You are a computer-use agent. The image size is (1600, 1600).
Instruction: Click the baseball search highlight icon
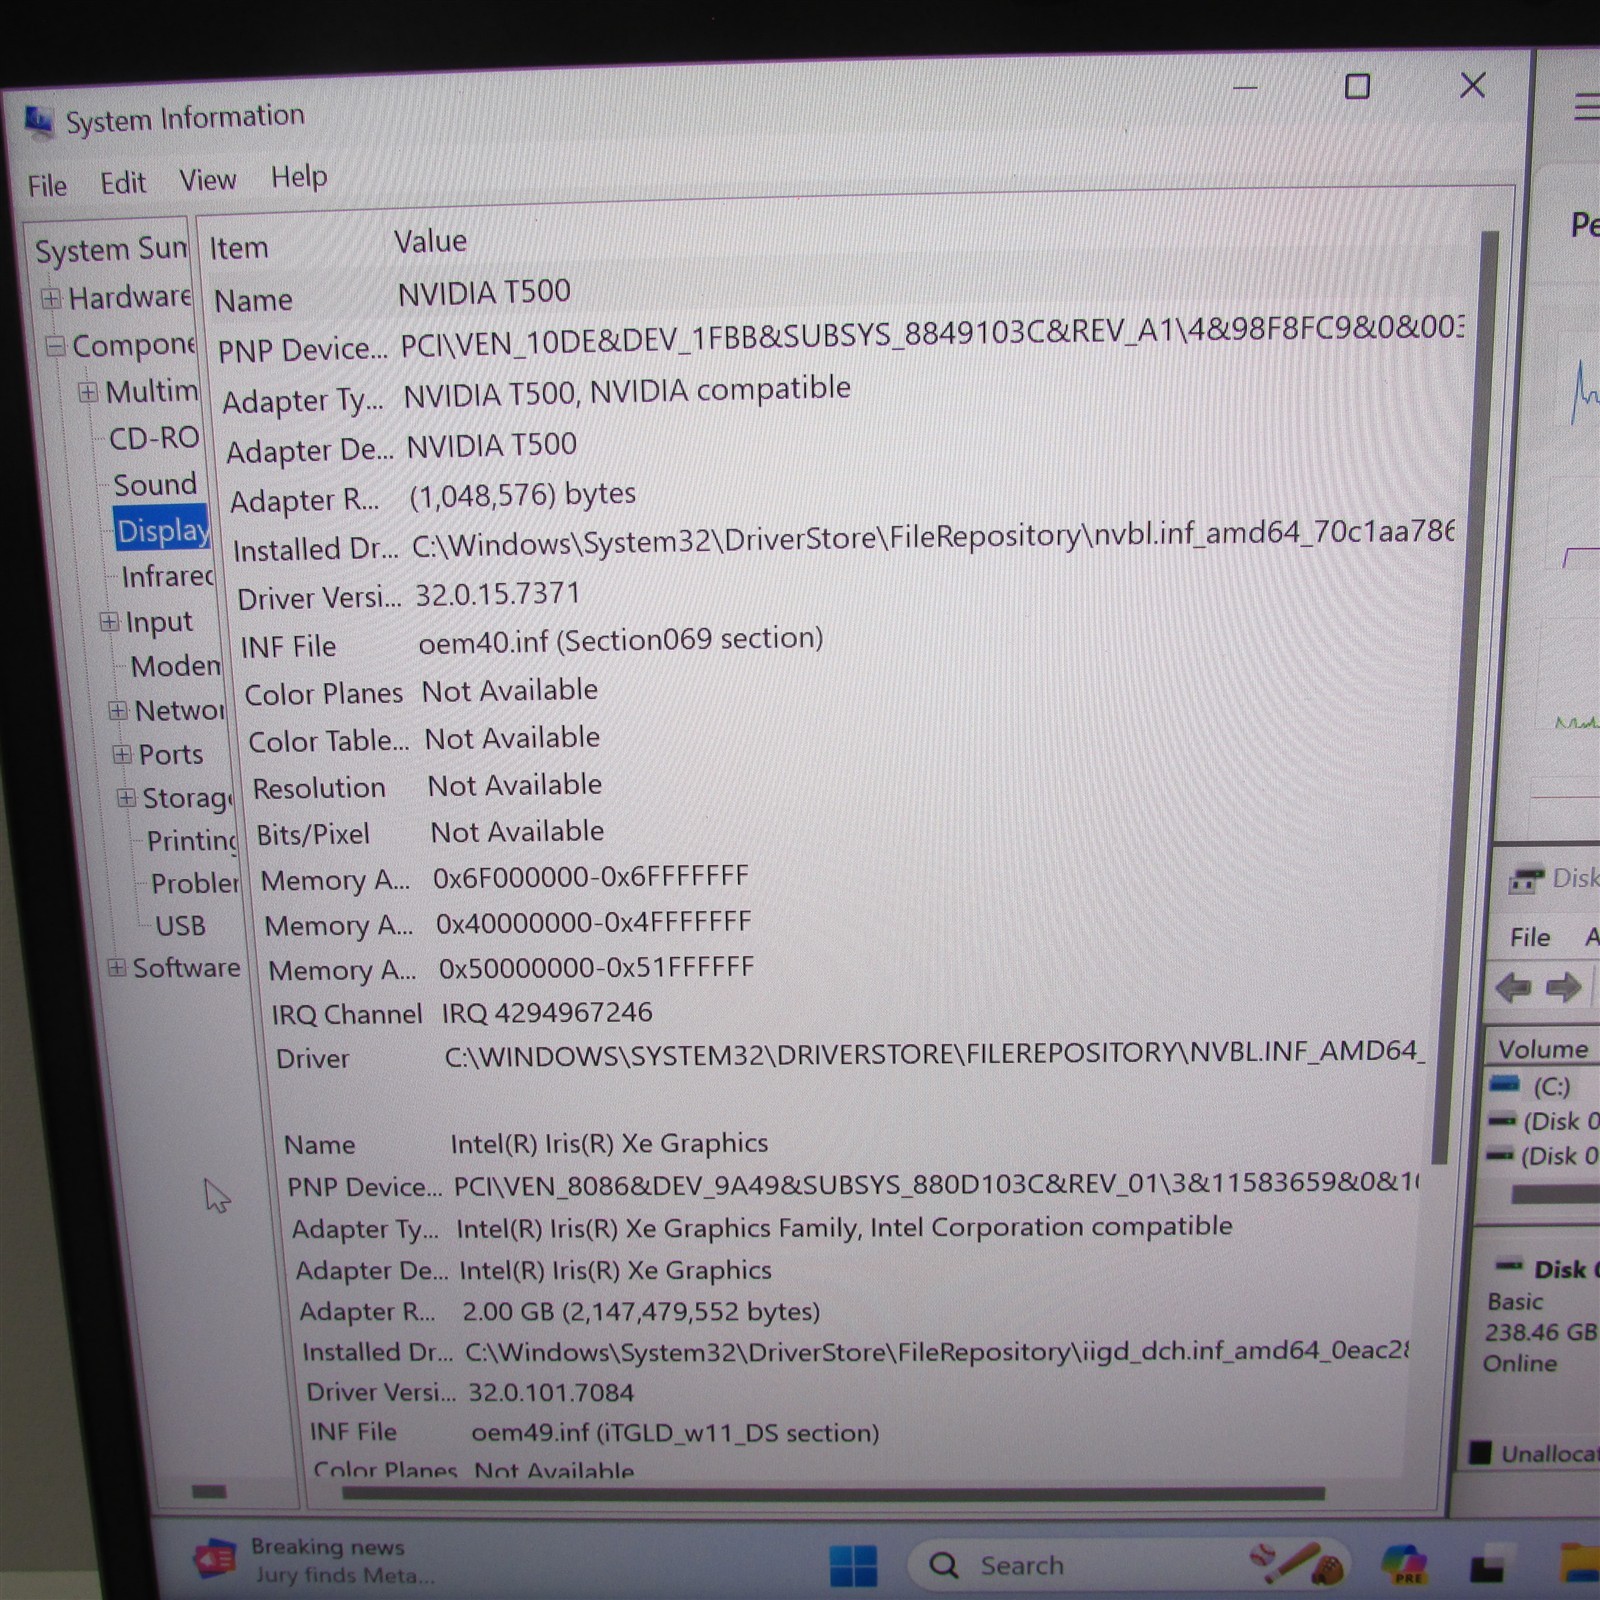[1297, 1564]
